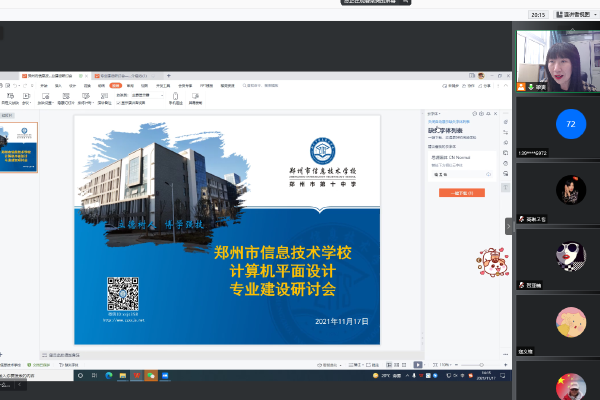This screenshot has width=600, height=400.
Task: Switch to slide sorter view icon
Action: (396, 365)
